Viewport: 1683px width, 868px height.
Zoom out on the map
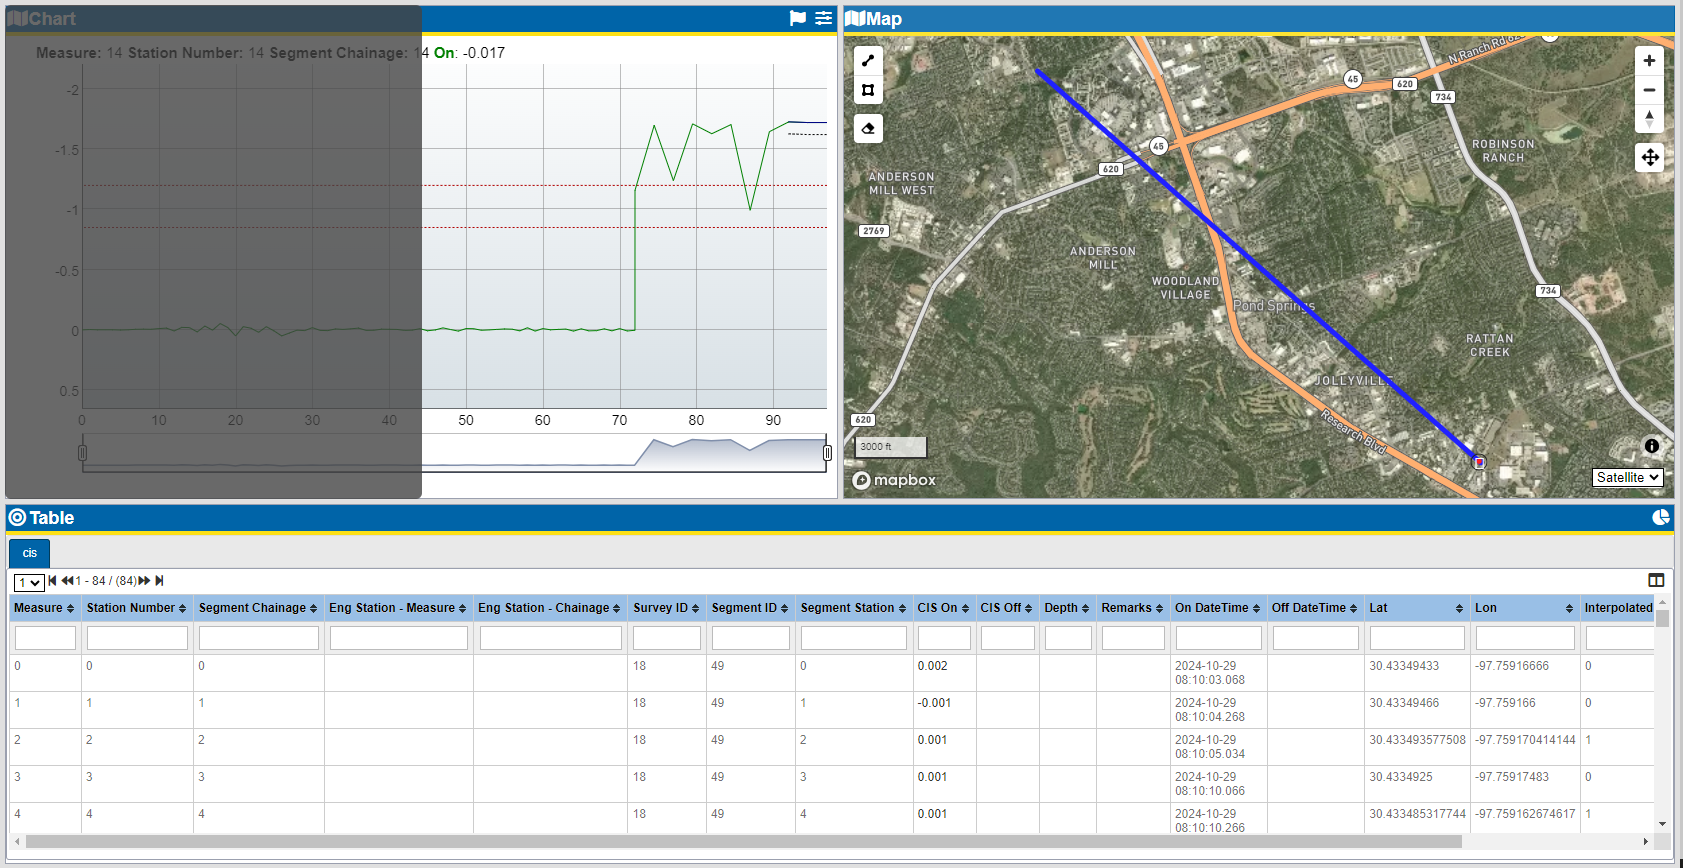(1649, 90)
